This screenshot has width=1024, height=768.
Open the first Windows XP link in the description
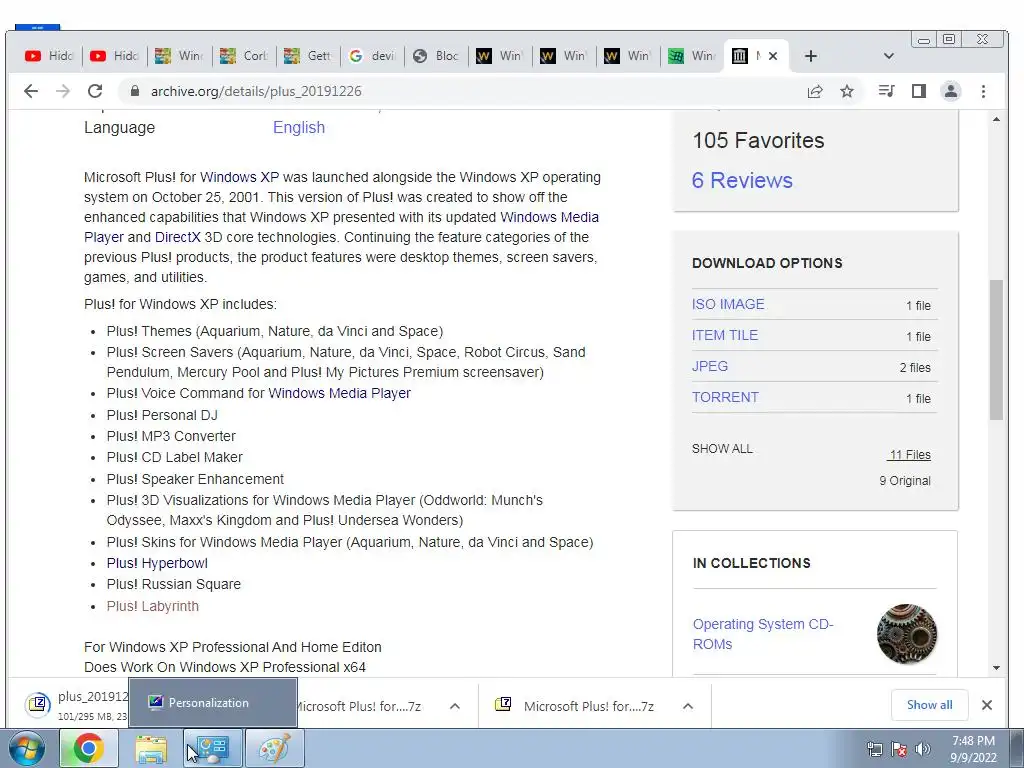tap(239, 177)
